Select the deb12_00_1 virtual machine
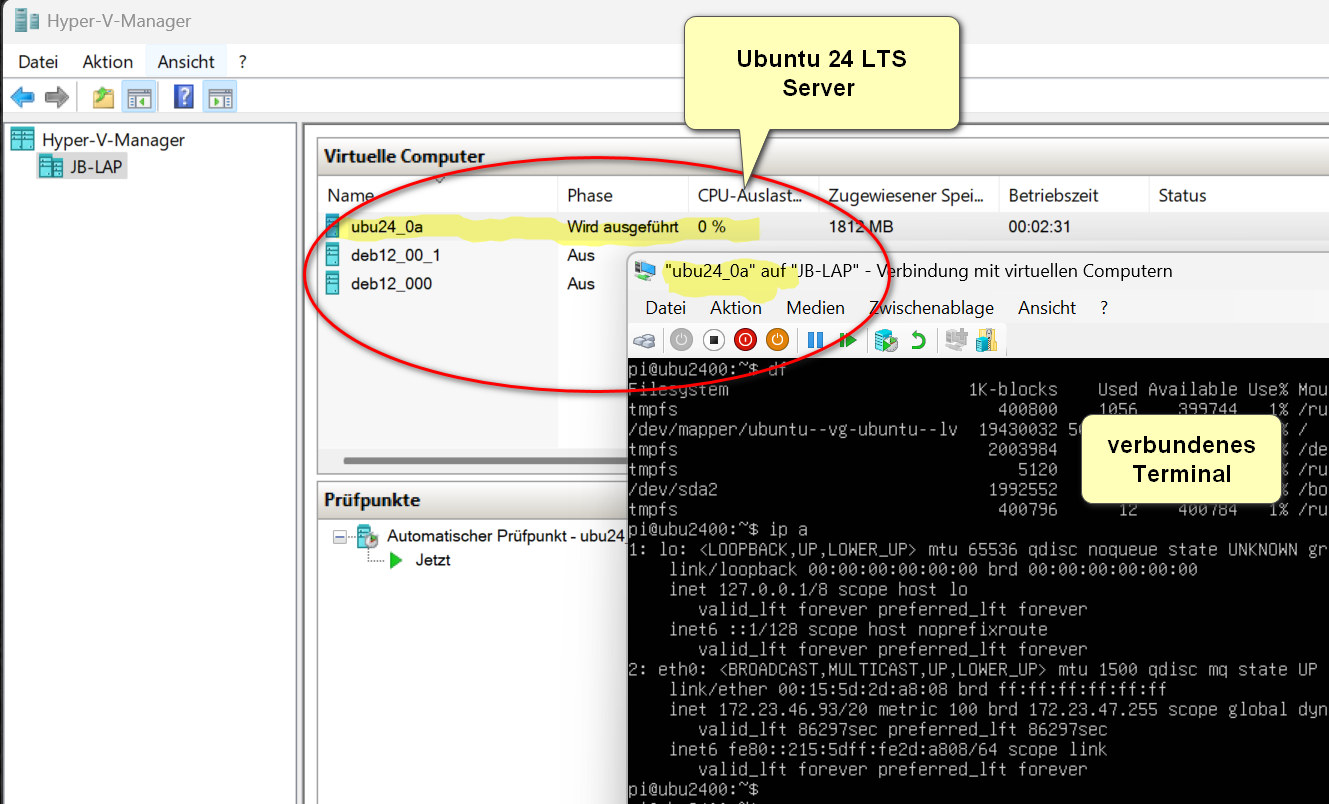Viewport: 1329px width, 804px height. click(395, 256)
